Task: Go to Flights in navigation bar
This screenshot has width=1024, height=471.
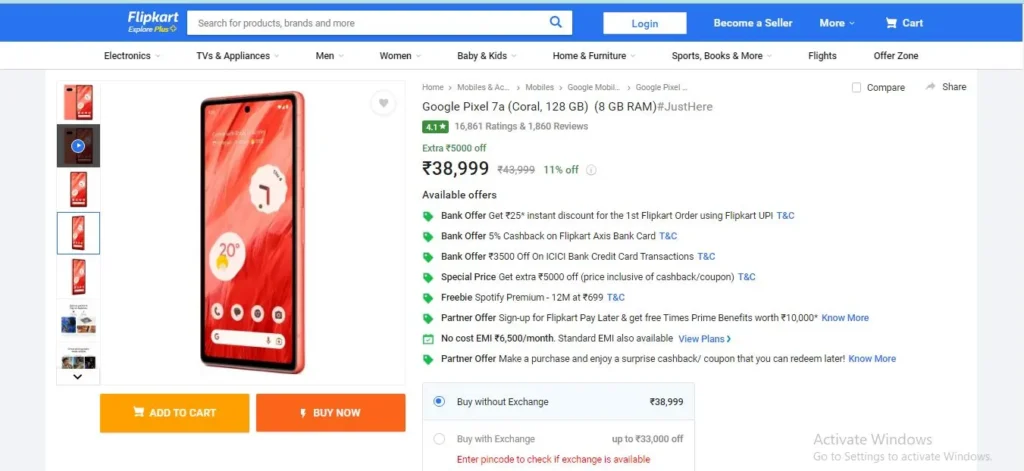Action: click(x=822, y=56)
